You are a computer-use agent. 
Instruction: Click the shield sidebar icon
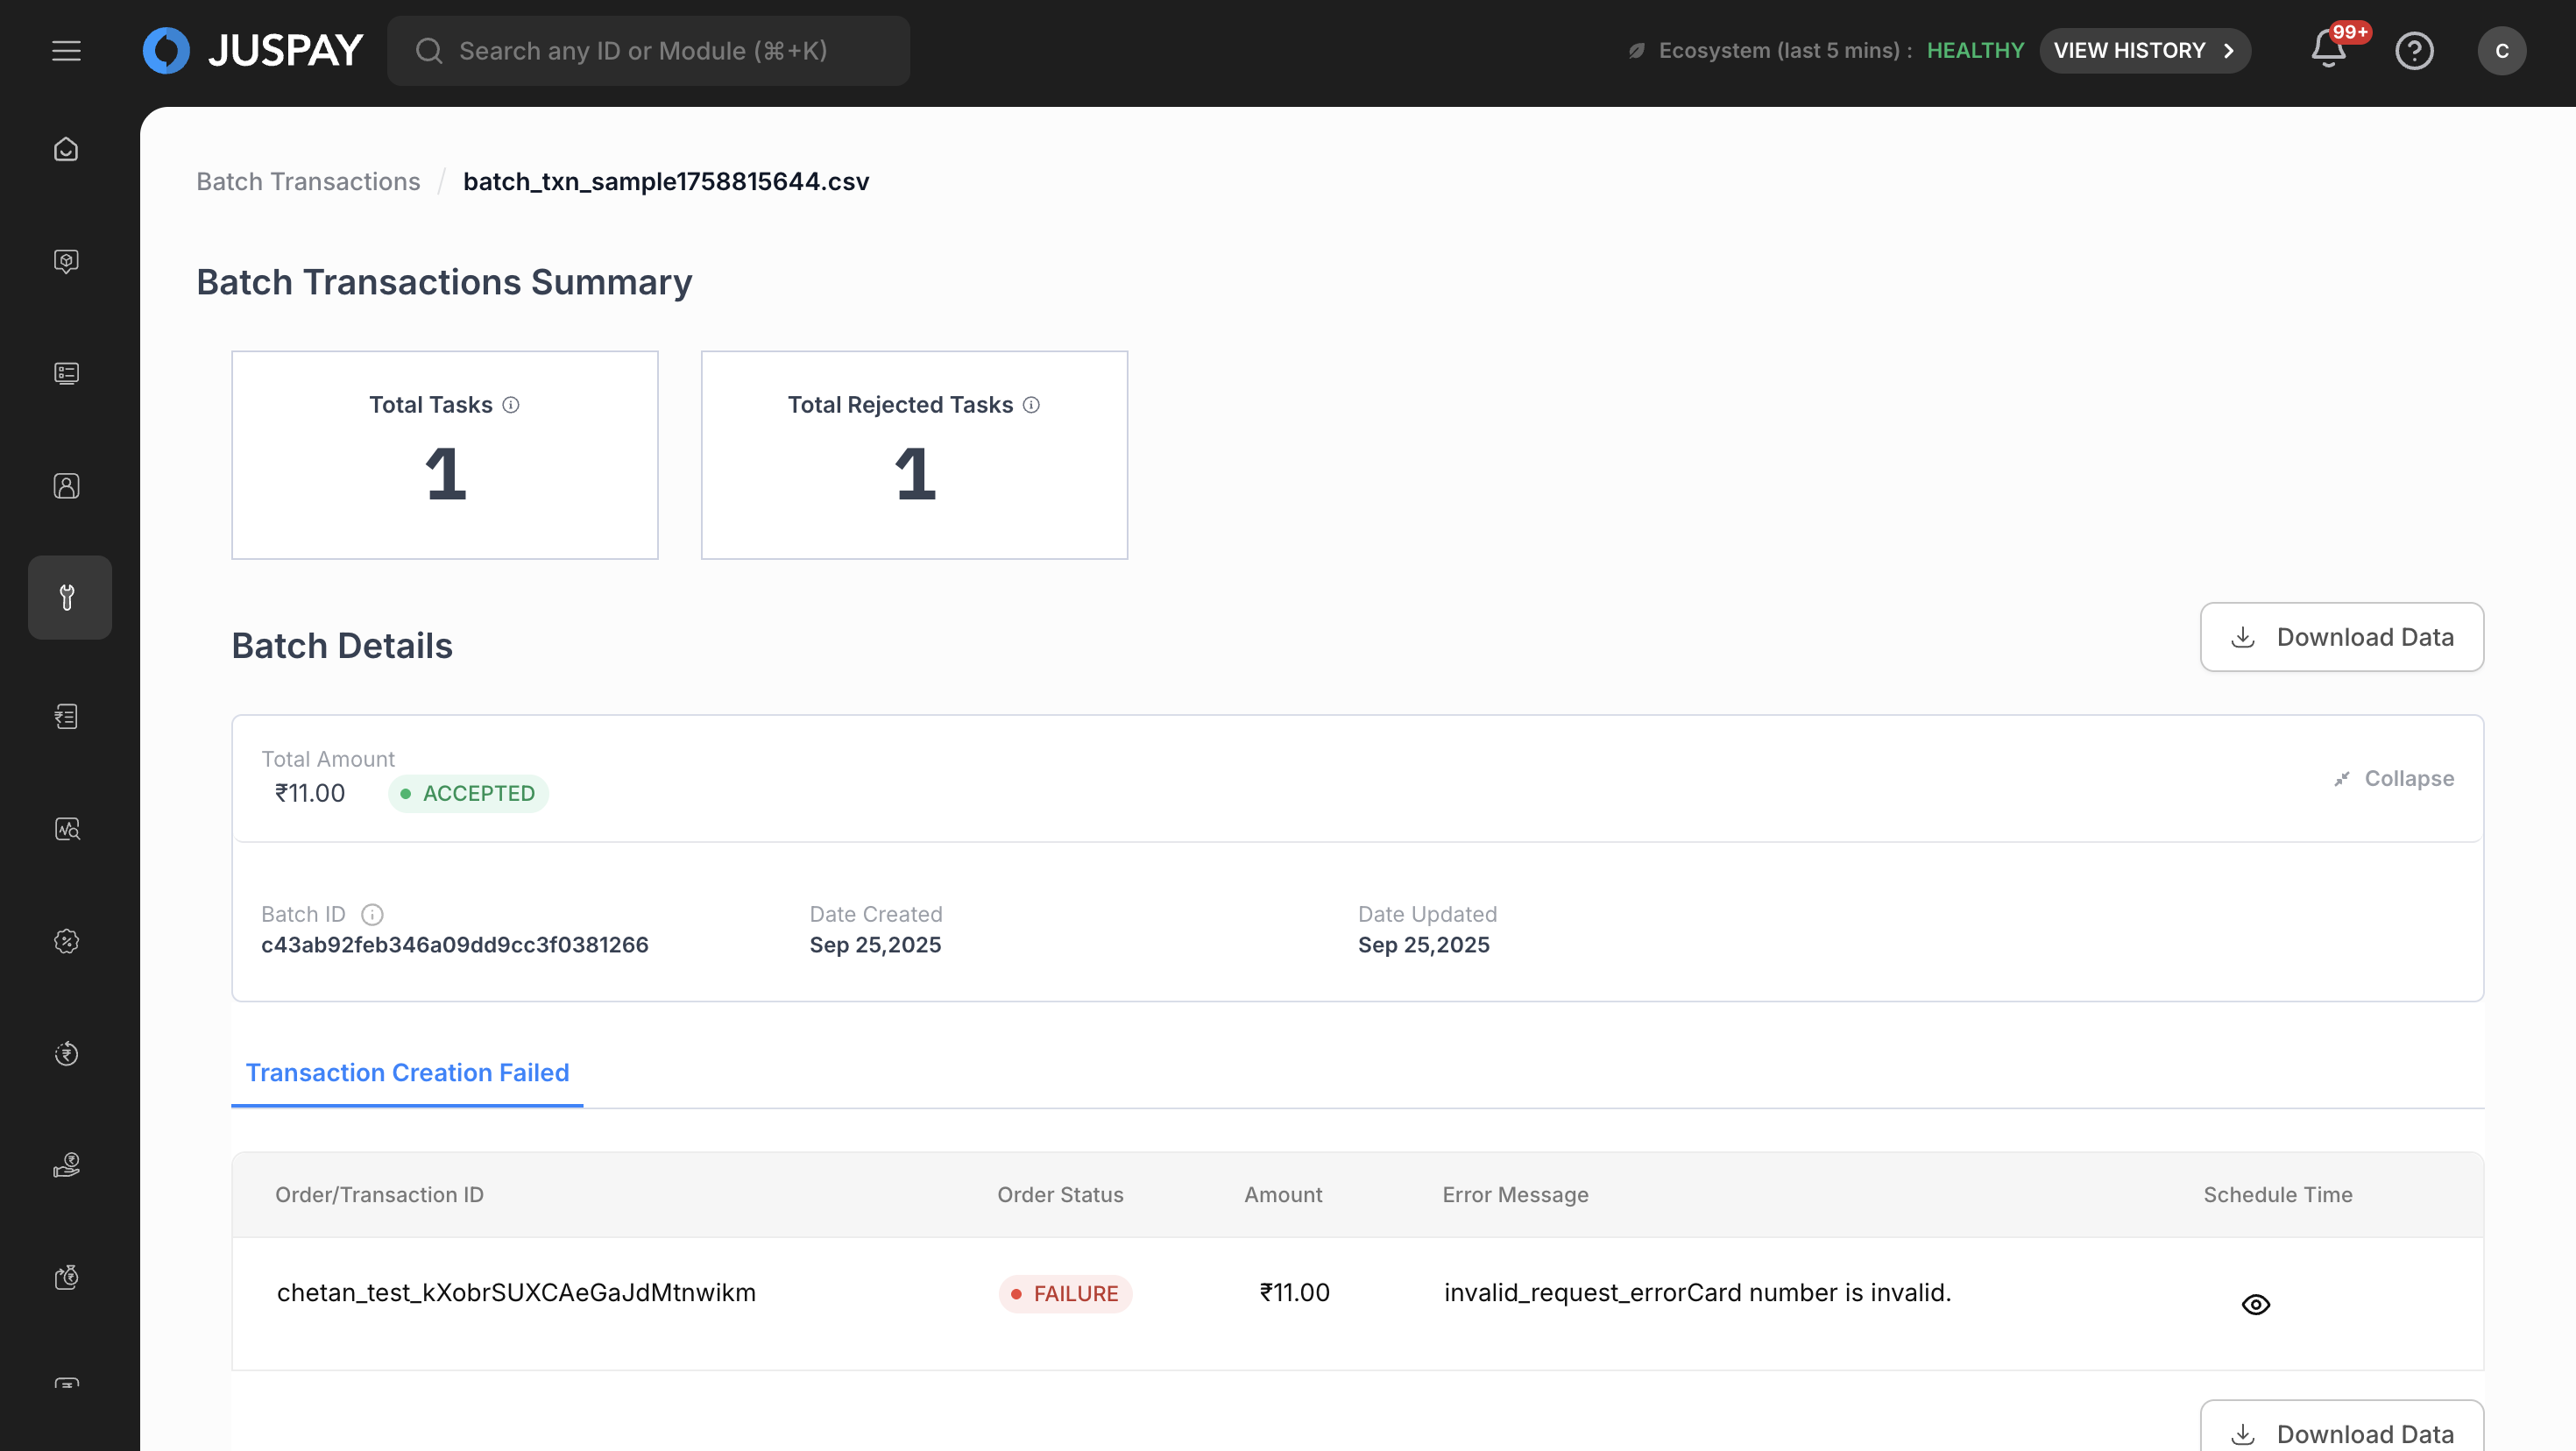click(66, 261)
